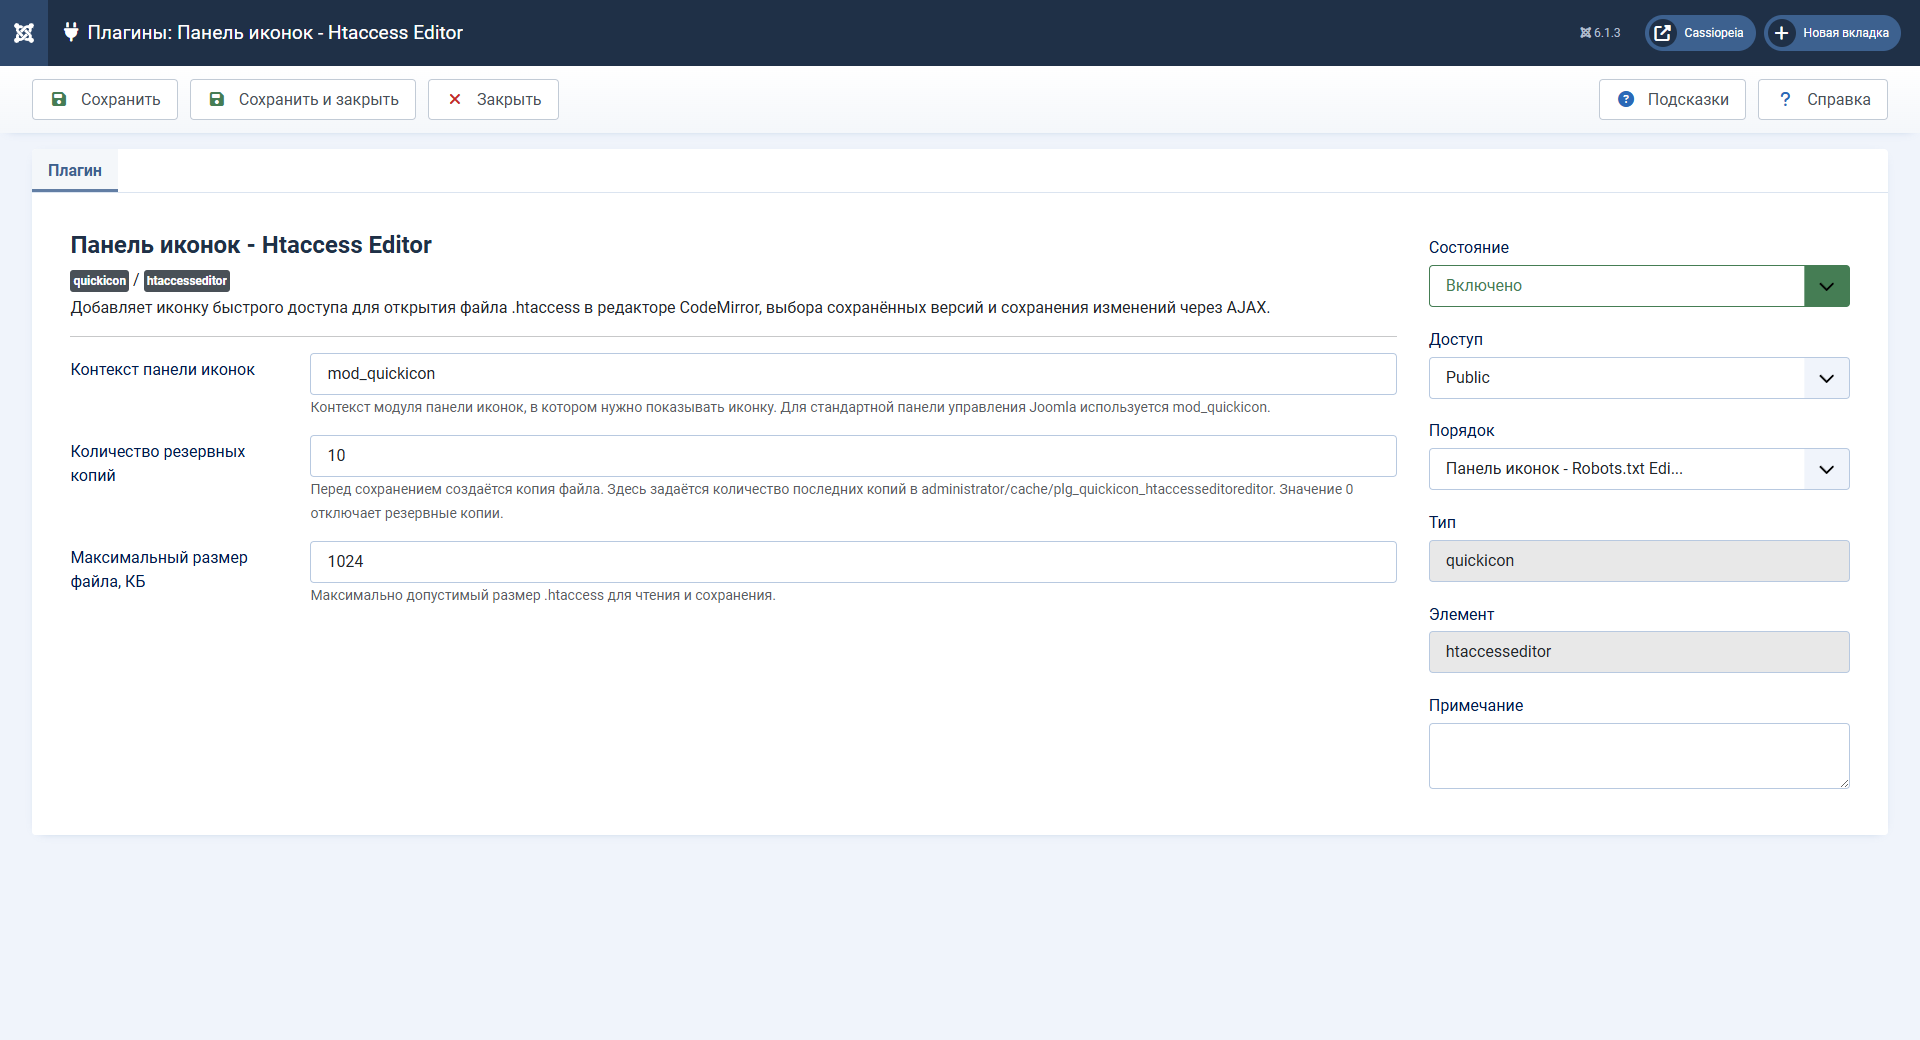Click the red X icon on Закрыть
The width and height of the screenshot is (1920, 1040).
455,99
